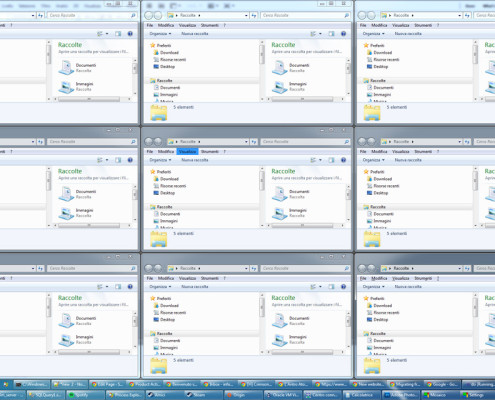Open Calcolatrice from taskbar

click(x=362, y=395)
